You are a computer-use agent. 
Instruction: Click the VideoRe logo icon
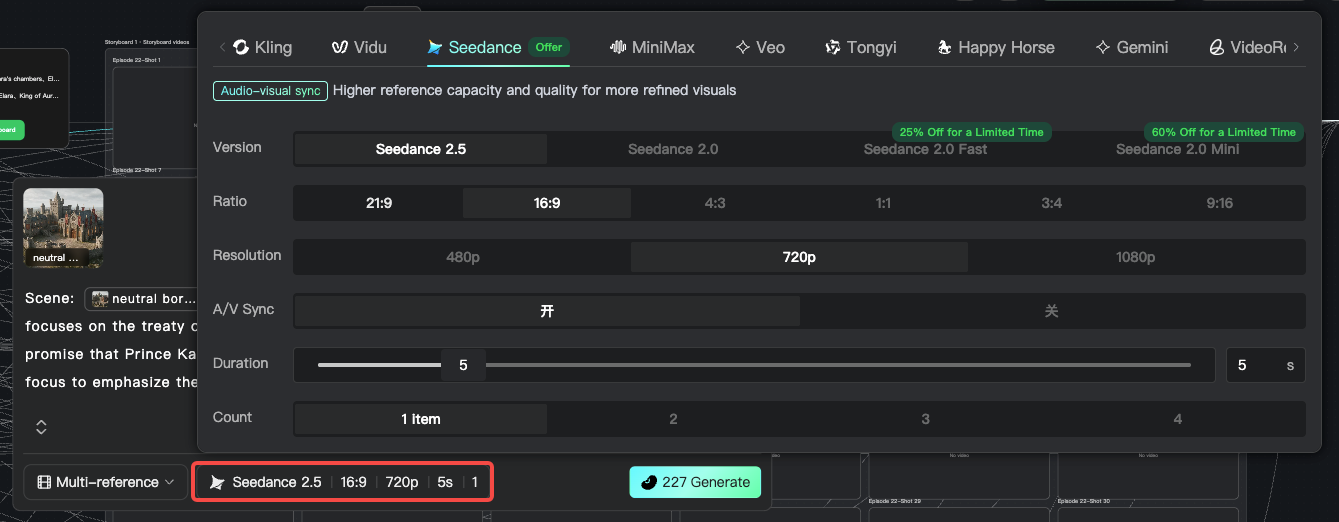click(1217, 47)
